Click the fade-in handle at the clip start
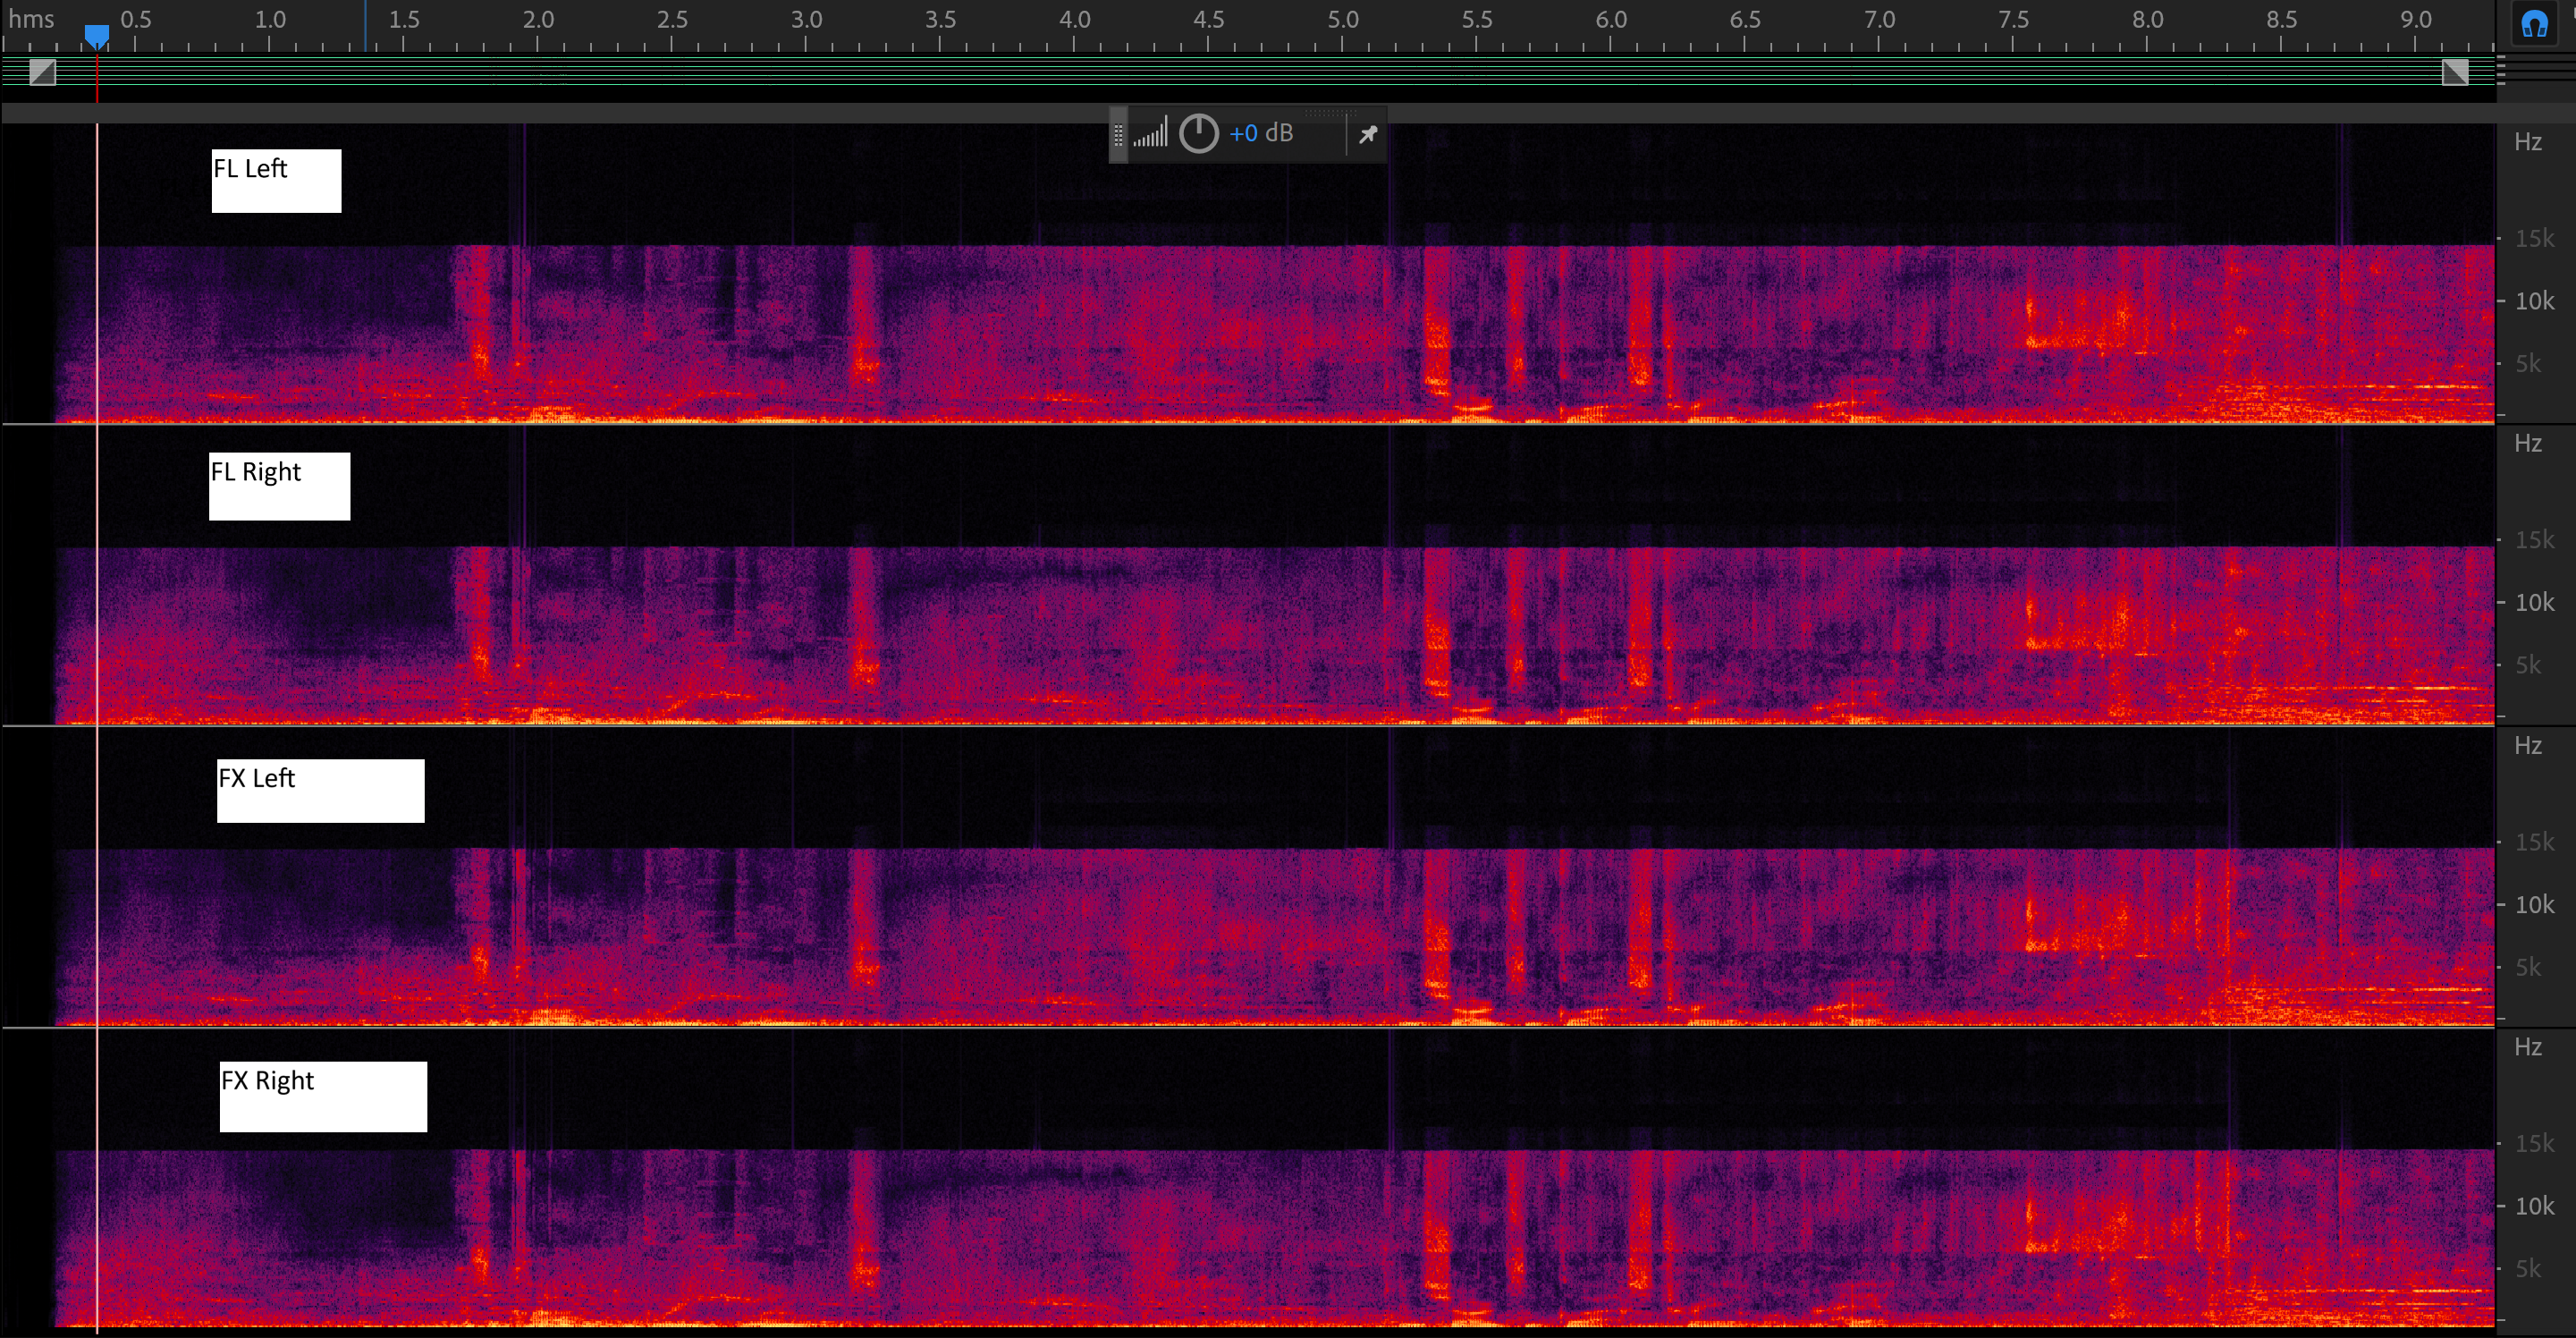This screenshot has width=2576, height=1338. coord(42,72)
